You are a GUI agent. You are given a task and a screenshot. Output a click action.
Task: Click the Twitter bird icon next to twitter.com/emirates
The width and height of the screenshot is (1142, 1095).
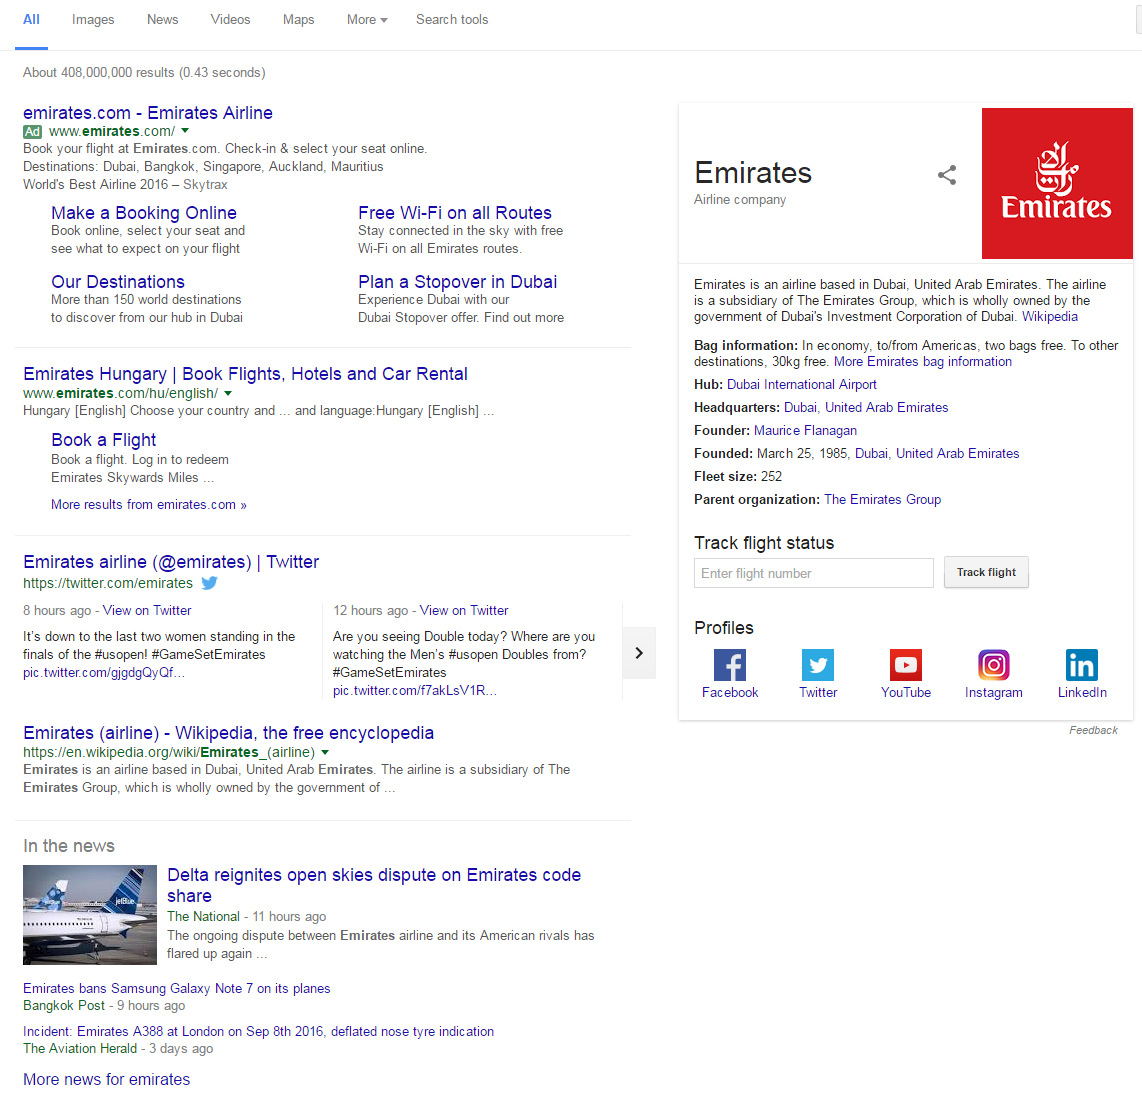point(209,583)
